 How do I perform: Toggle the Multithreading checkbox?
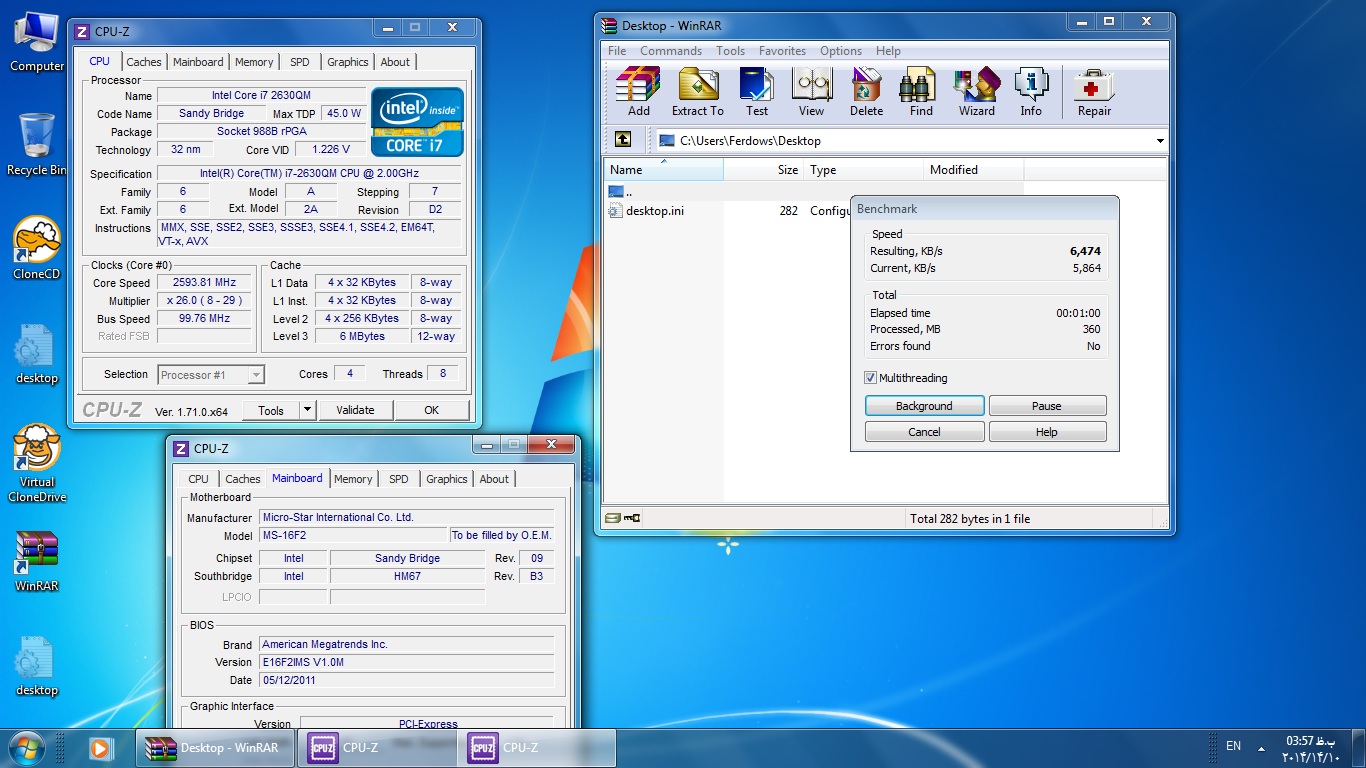871,378
